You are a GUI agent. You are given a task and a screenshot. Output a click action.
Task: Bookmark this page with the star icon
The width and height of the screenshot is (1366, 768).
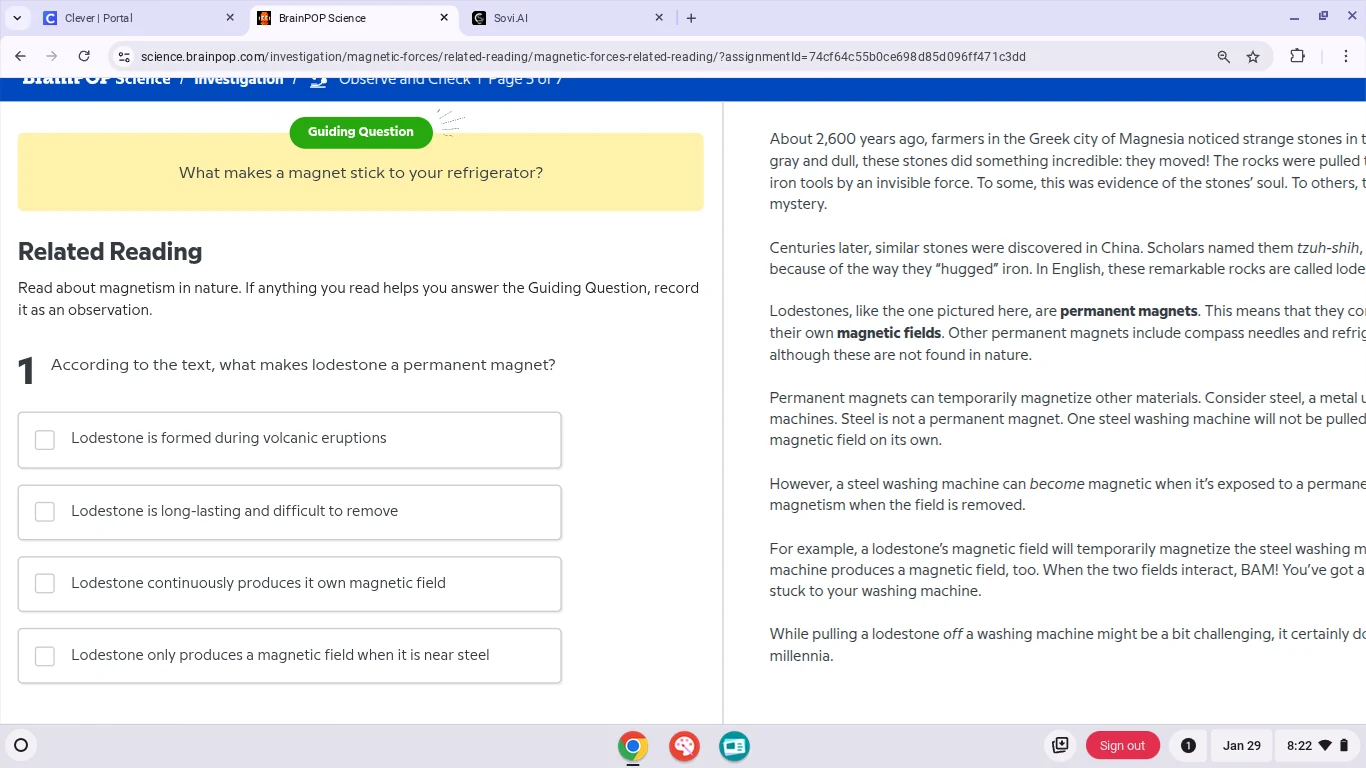click(1253, 57)
